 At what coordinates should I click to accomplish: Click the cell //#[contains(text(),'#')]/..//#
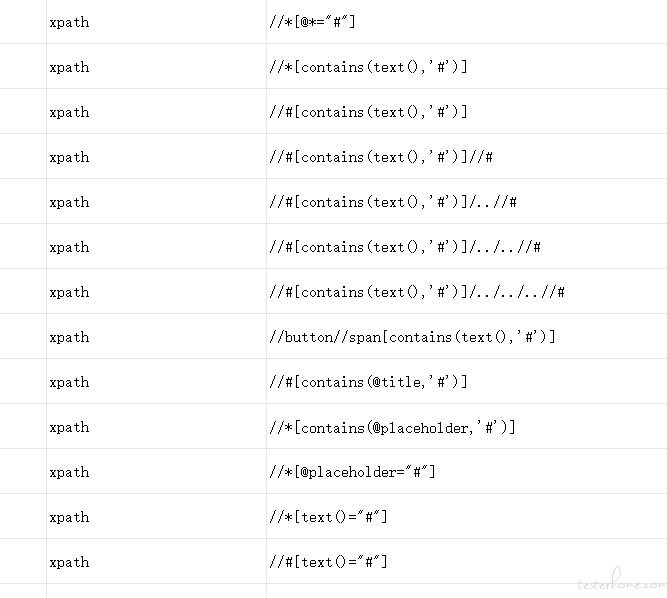click(467, 201)
